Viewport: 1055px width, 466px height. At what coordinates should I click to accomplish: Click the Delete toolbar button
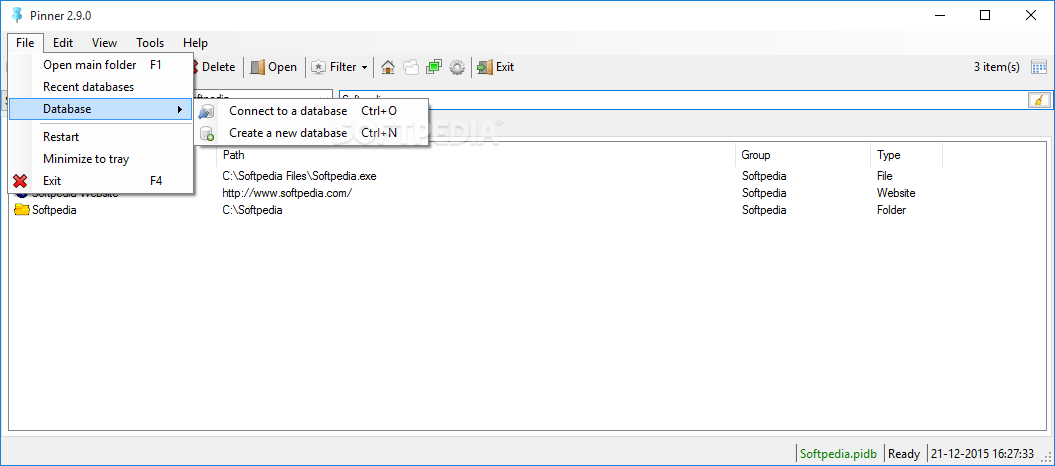click(x=215, y=67)
